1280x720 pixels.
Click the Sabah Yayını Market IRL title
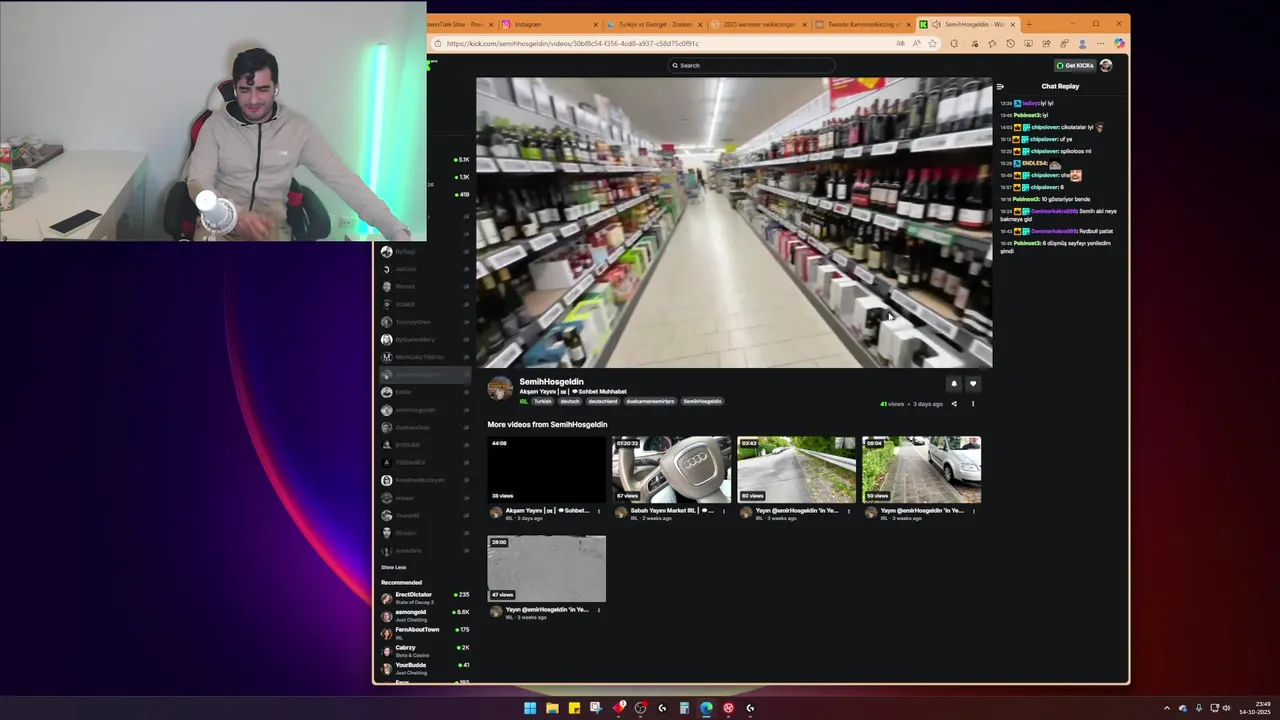point(671,510)
